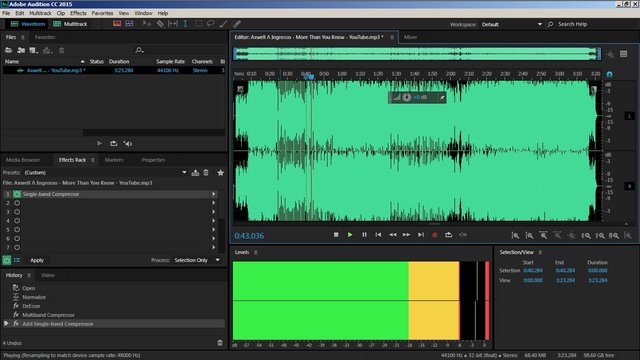Click the Import File icon
The width and height of the screenshot is (640, 360).
21,51
